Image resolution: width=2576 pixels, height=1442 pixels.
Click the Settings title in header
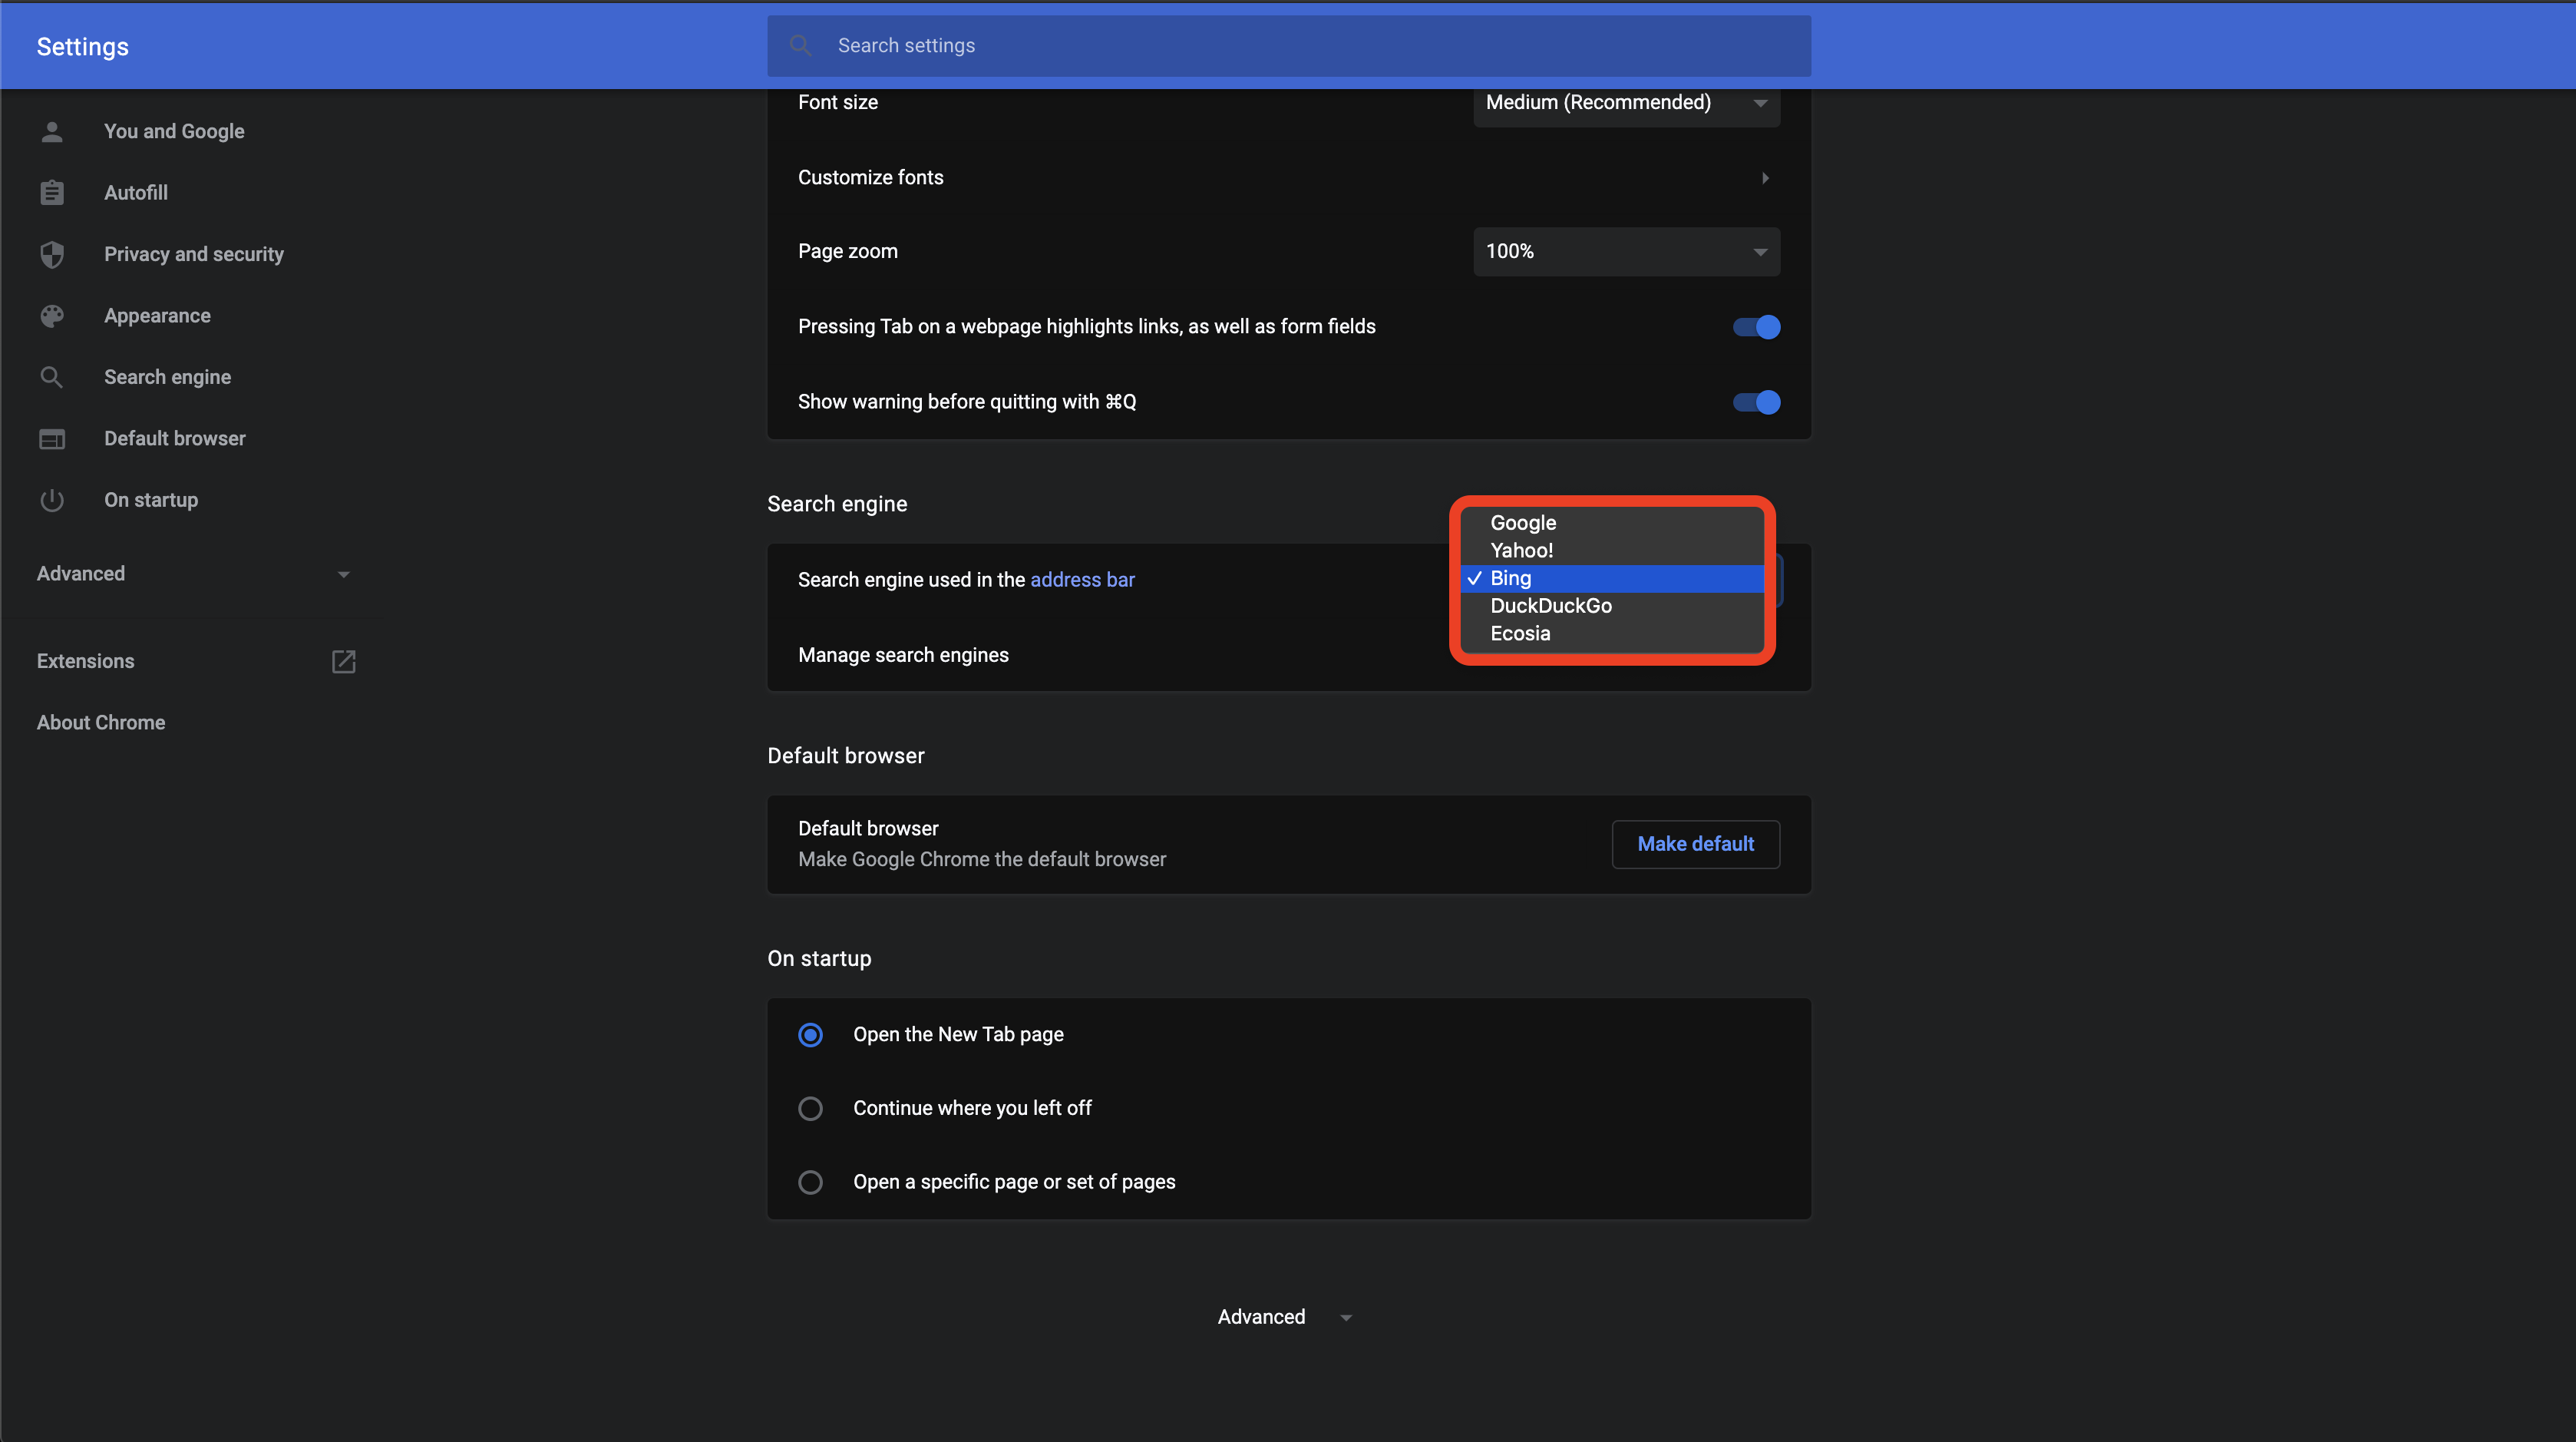coord(82,47)
